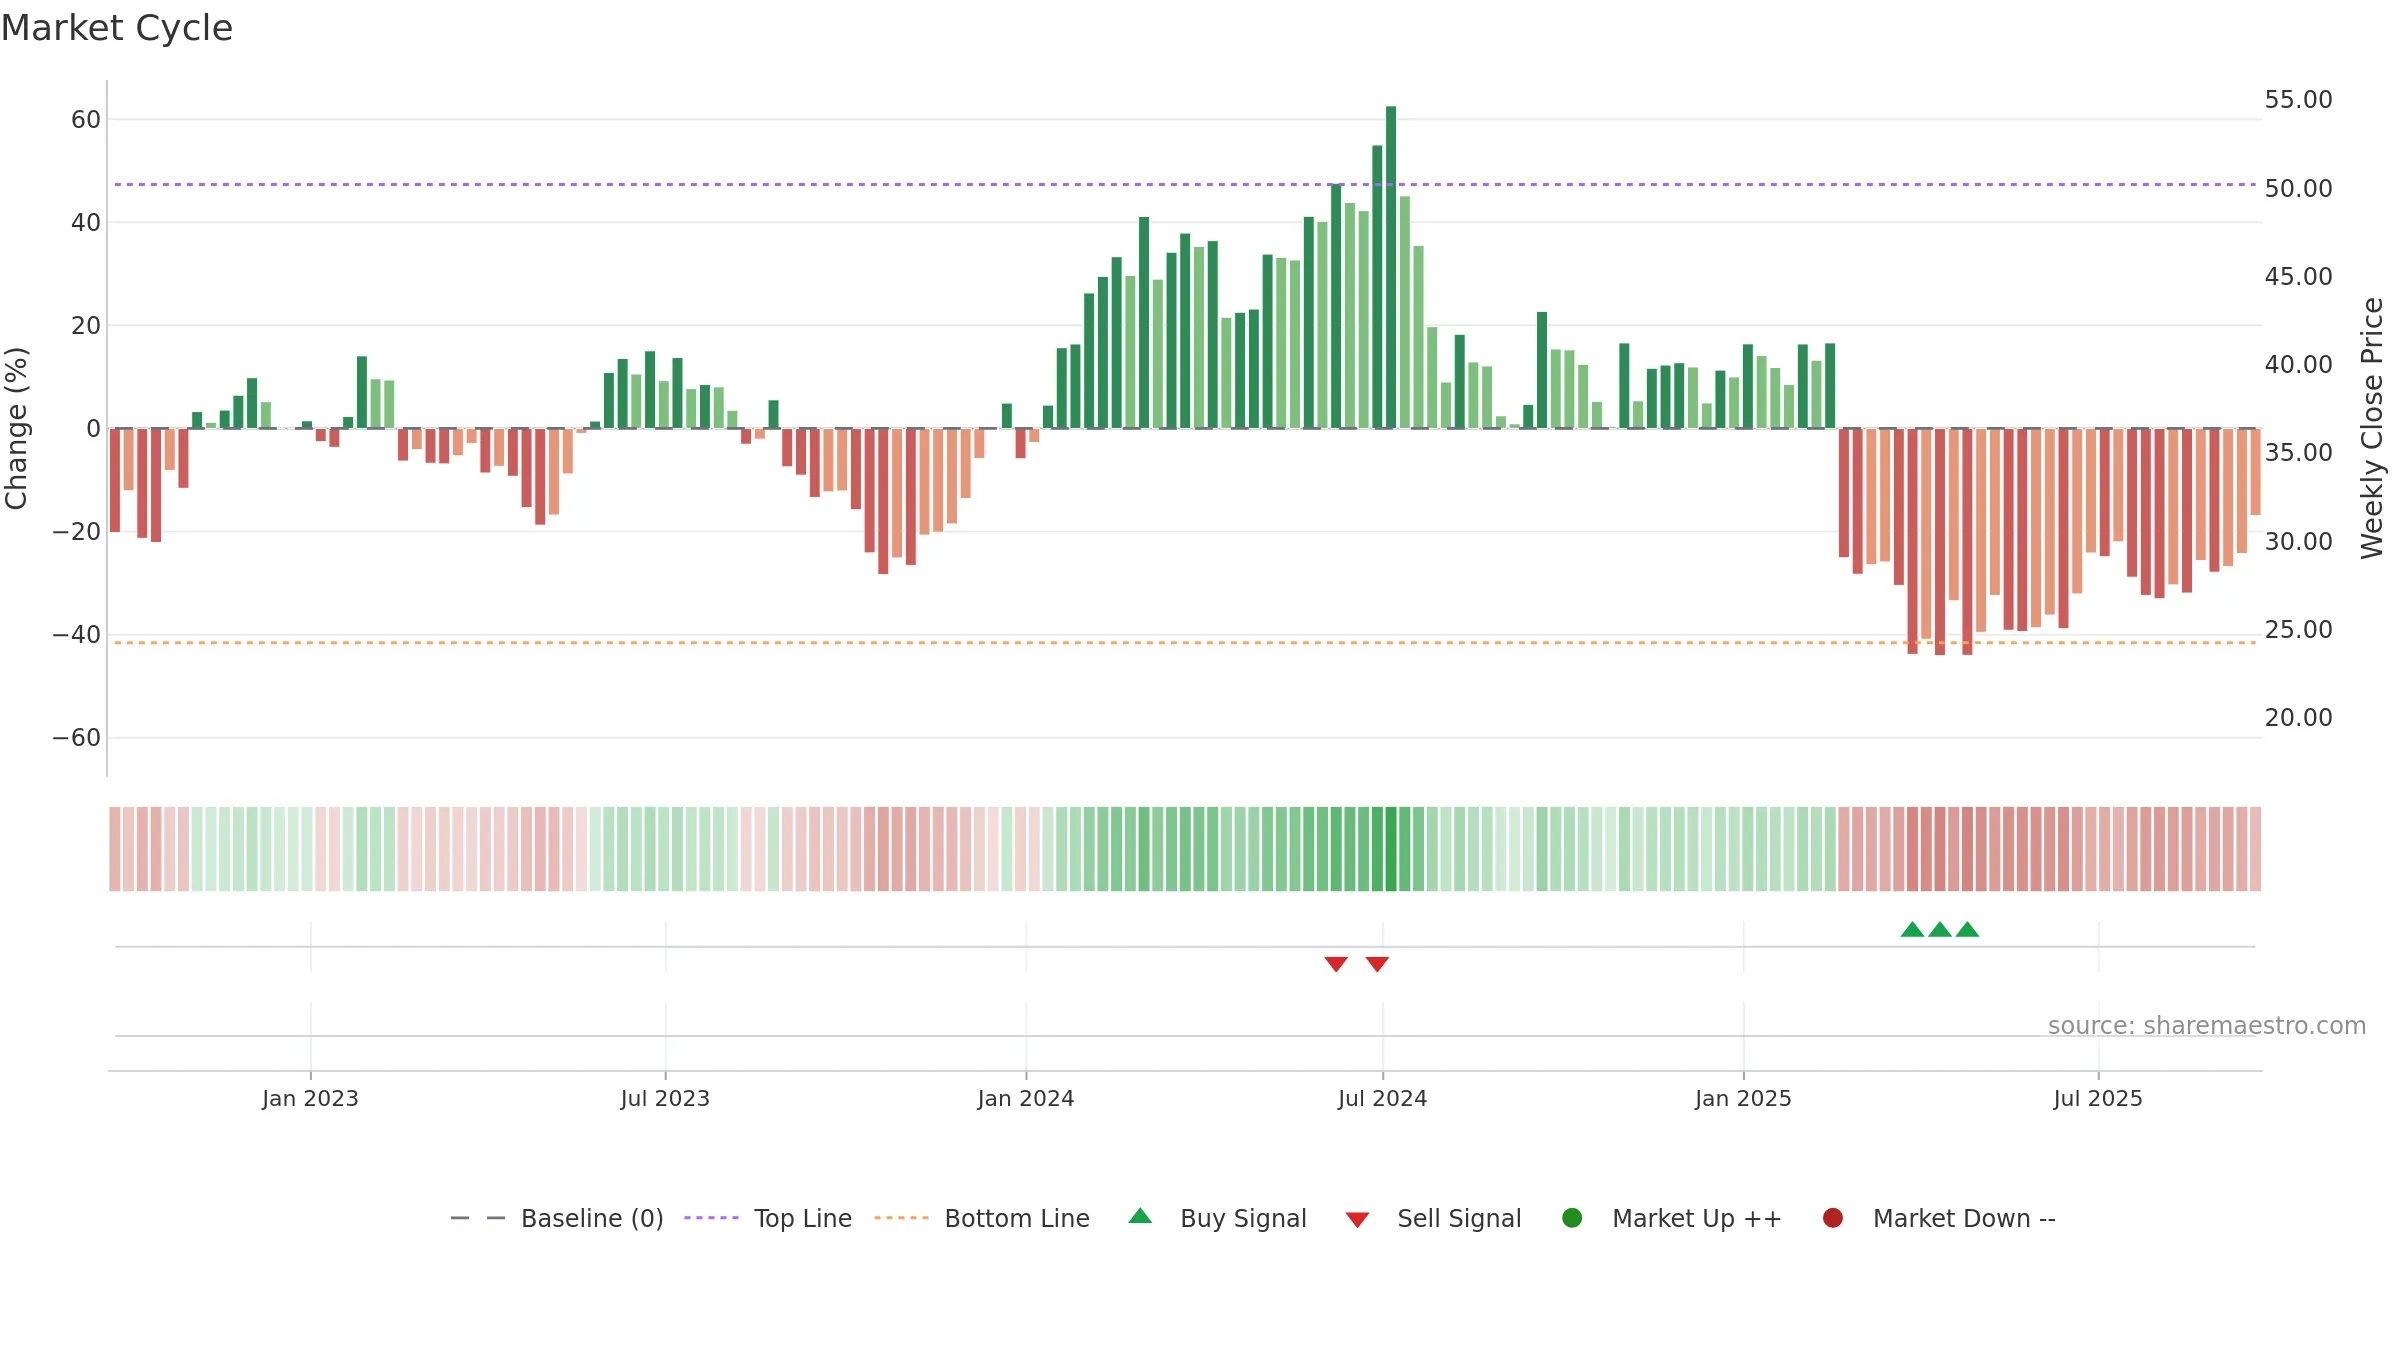This screenshot has height=1350, width=2400.
Task: Toggle the Baseline (0) legend entry
Action: tap(557, 1218)
